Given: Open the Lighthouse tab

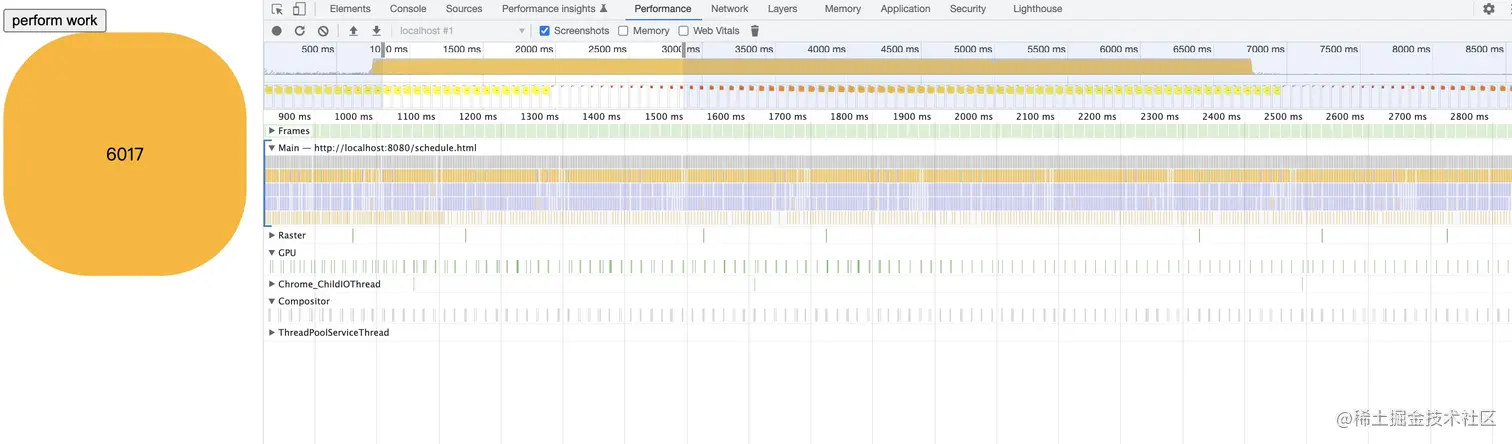Looking at the screenshot, I should point(1038,9).
